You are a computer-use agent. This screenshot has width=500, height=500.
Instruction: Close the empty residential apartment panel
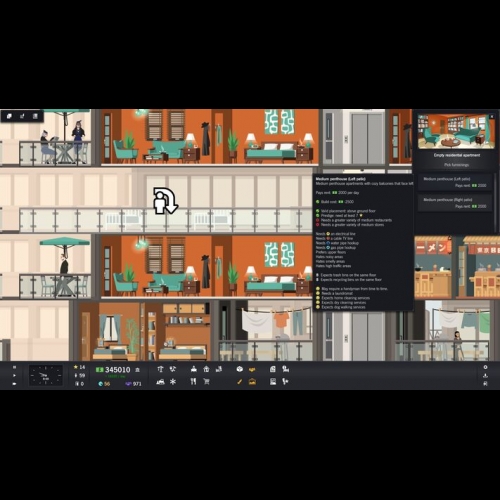(x=492, y=117)
